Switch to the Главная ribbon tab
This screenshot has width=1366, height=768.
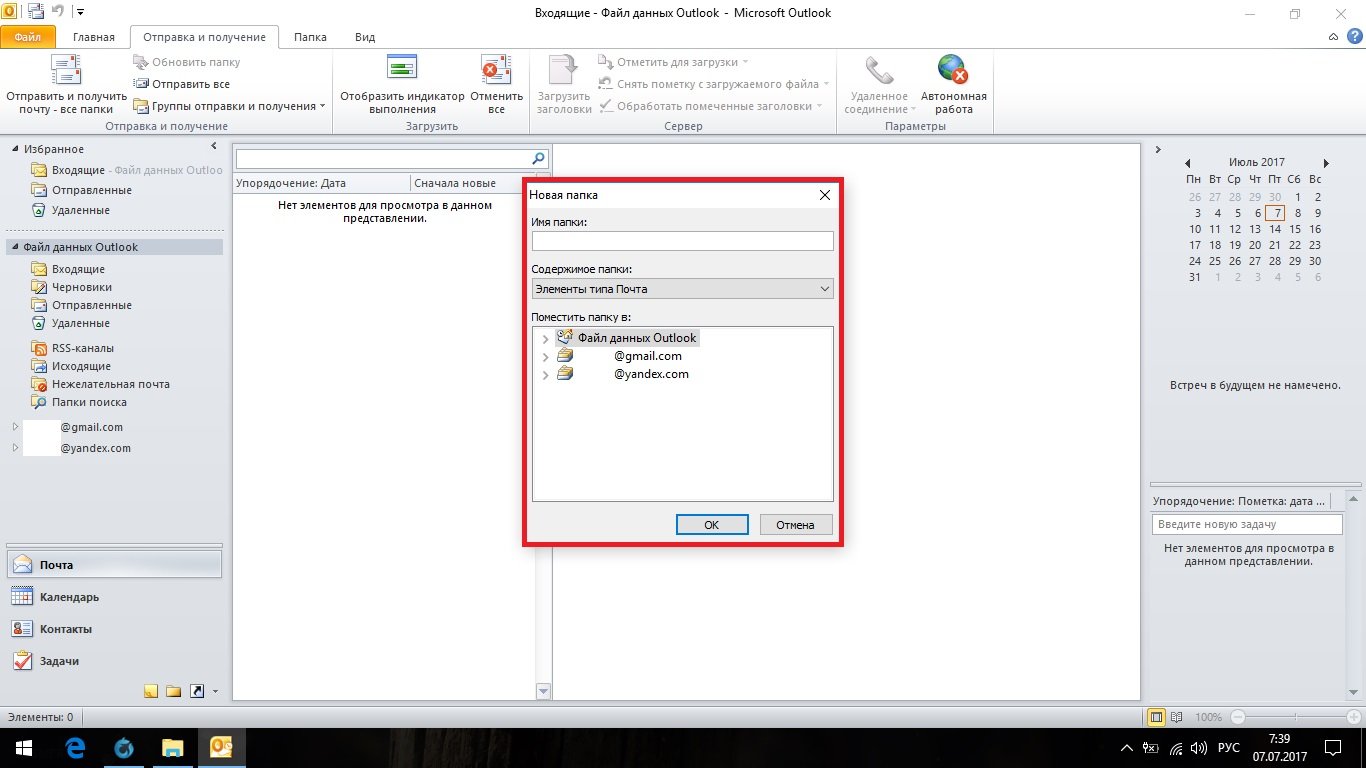[94, 37]
